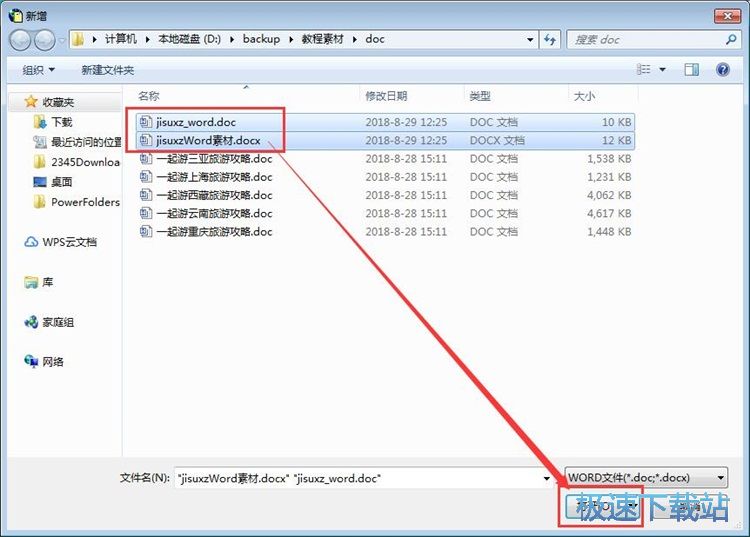This screenshot has height=537, width=750.
Task: Click the document icon of 一起游云南旅游攻略.doc
Action: coord(145,213)
